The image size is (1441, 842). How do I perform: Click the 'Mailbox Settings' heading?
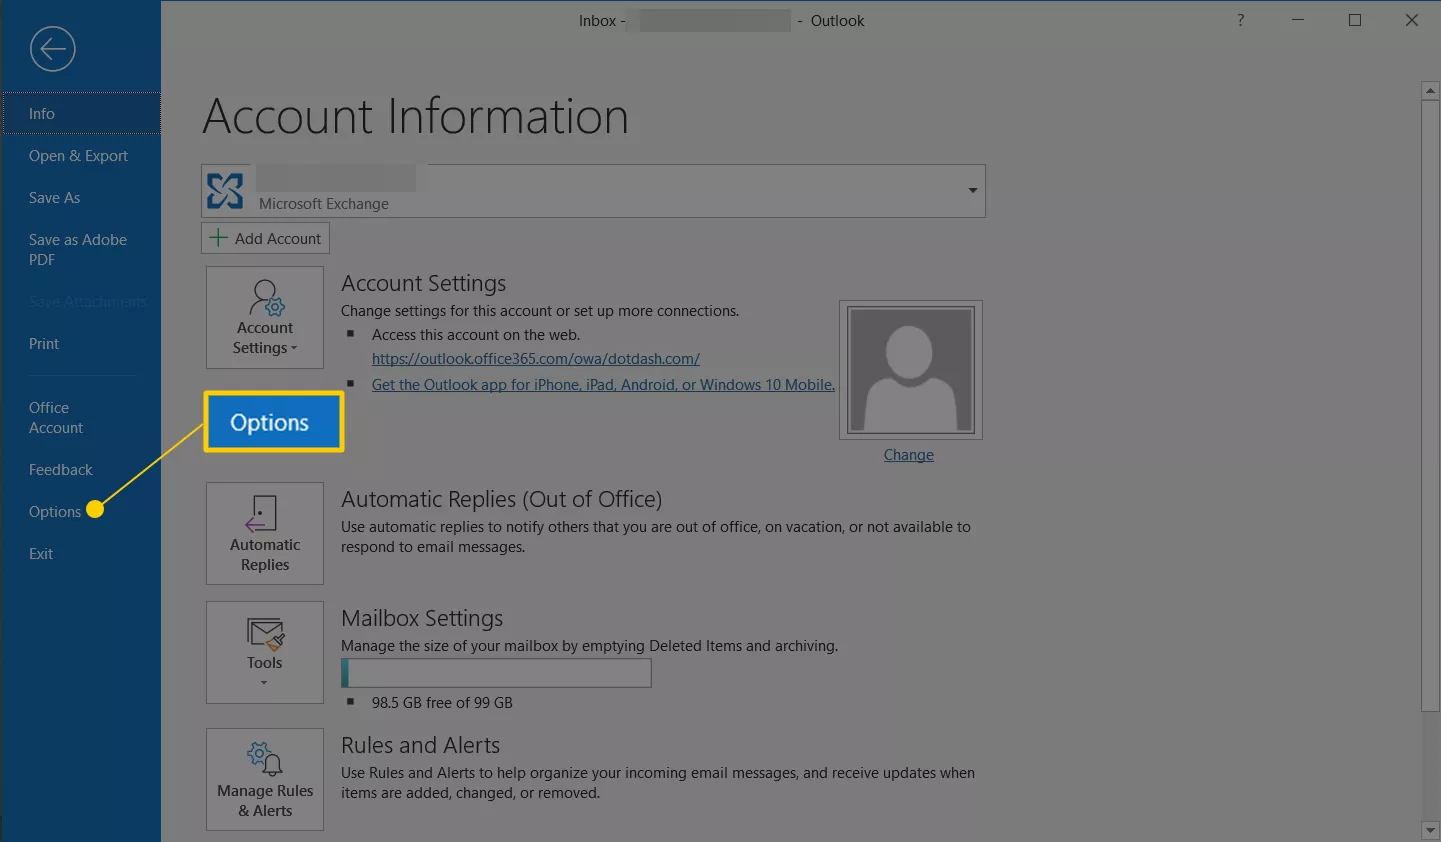click(x=422, y=618)
